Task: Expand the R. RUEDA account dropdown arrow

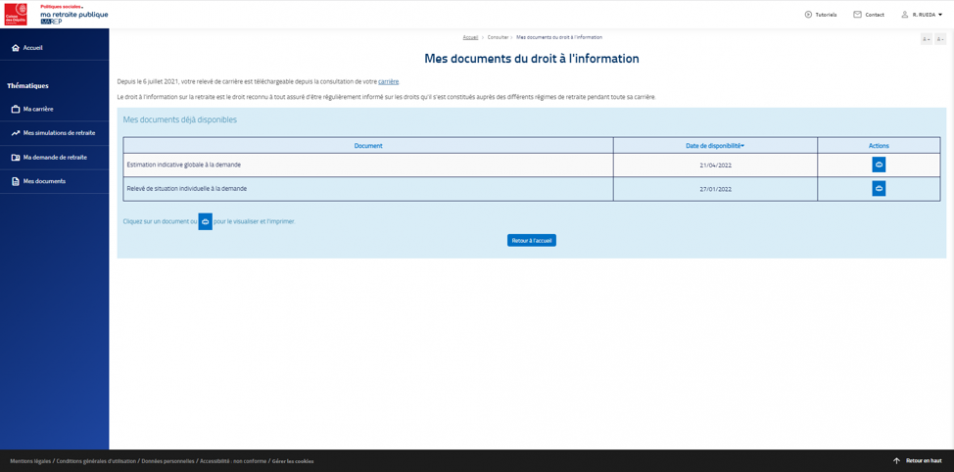Action: [940, 15]
